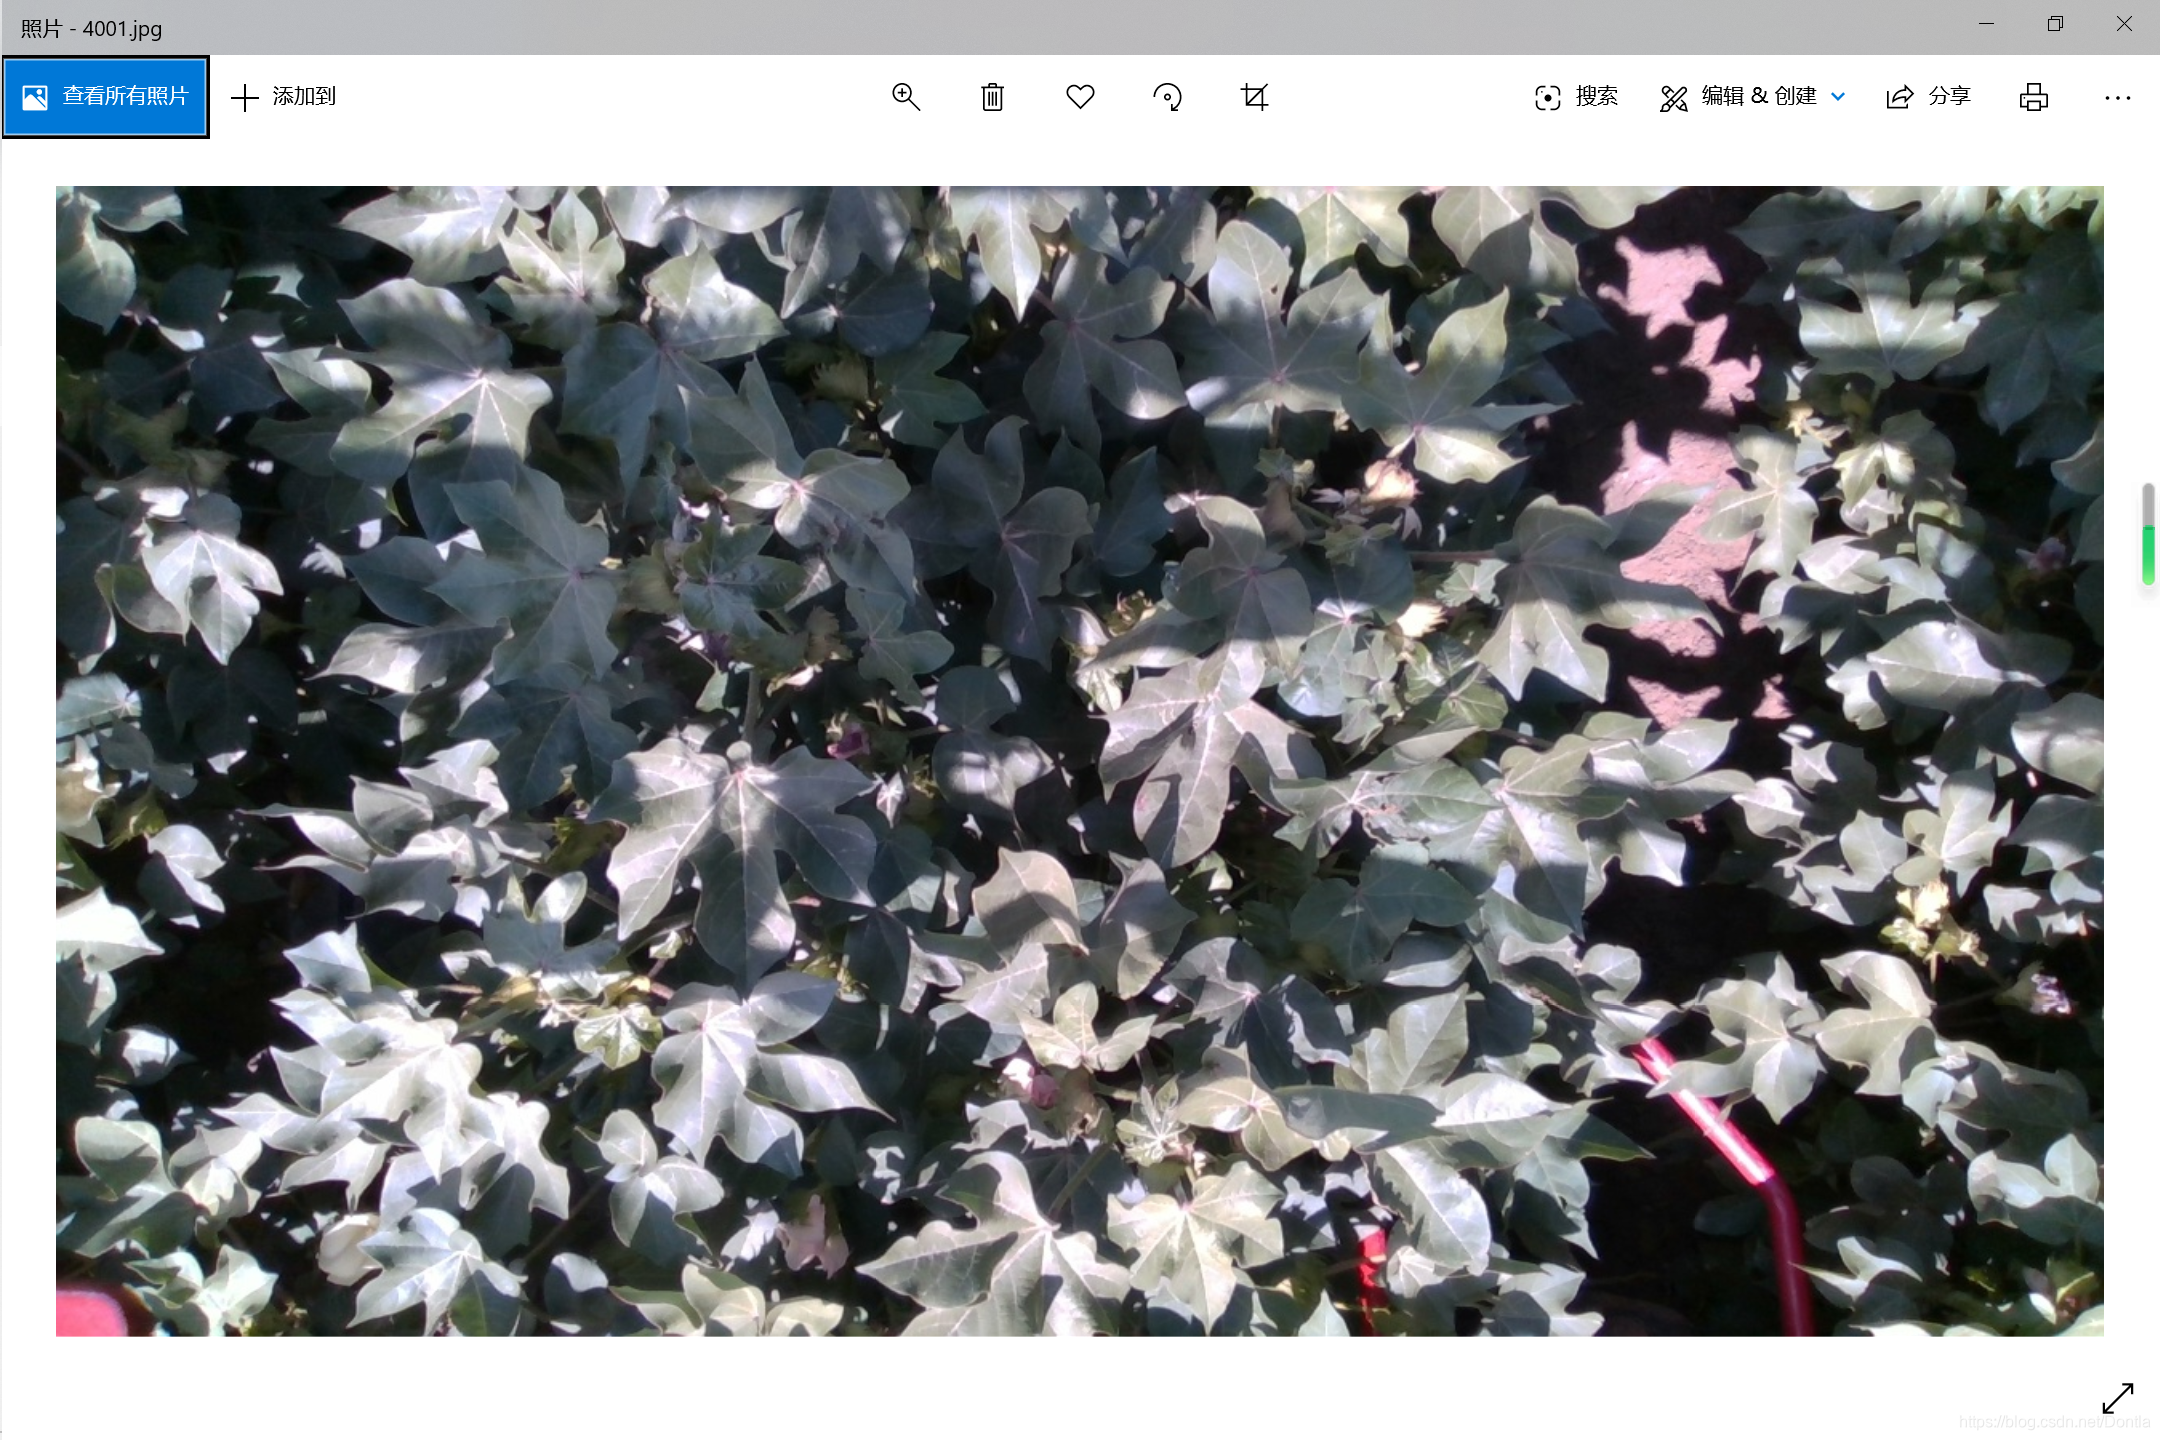Open the crop tool icon
2160x1440 pixels.
point(1254,97)
